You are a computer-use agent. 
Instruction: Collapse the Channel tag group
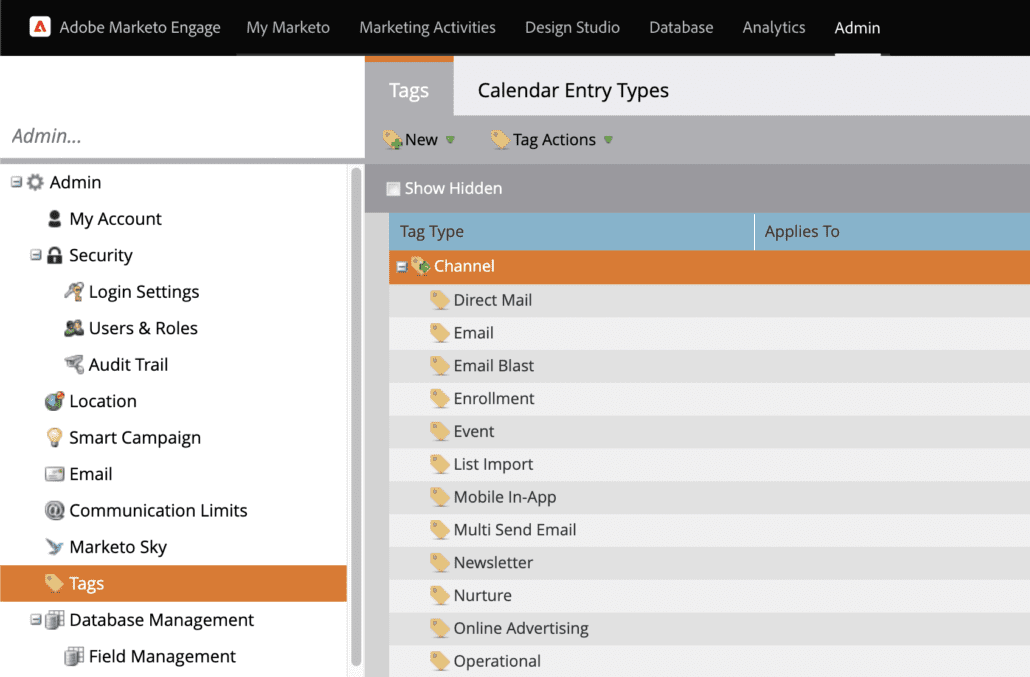(401, 265)
